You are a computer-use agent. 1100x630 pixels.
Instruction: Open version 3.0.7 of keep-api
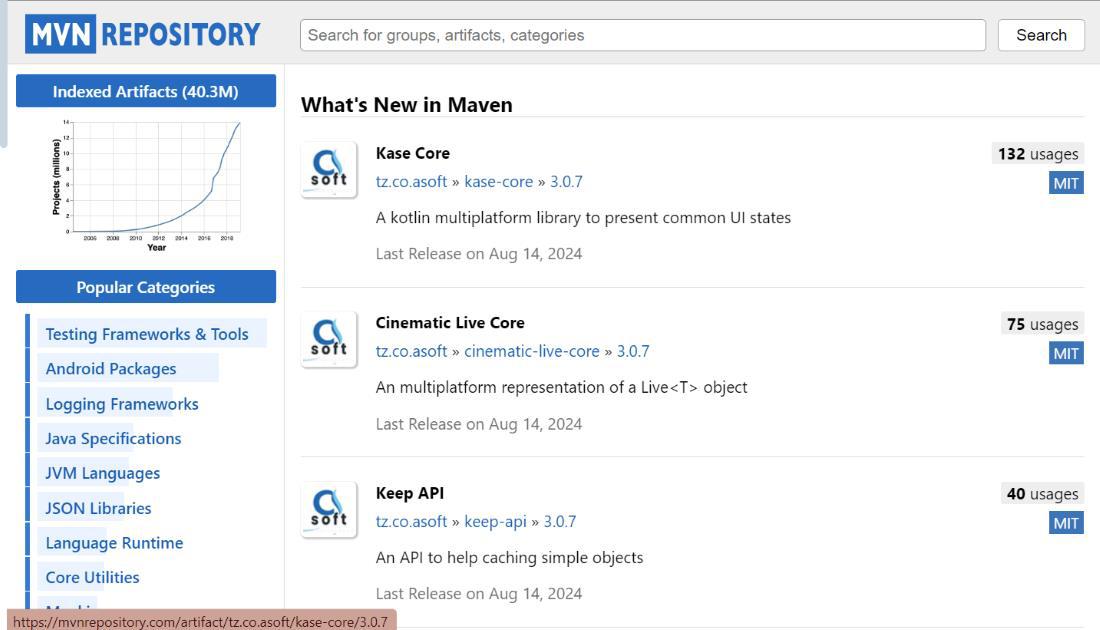(x=560, y=522)
